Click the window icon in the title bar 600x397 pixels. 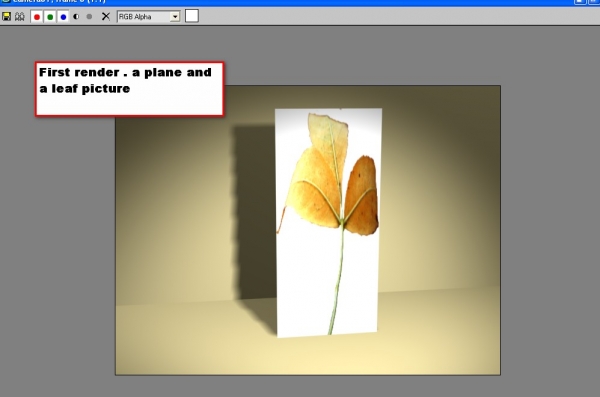5,2
